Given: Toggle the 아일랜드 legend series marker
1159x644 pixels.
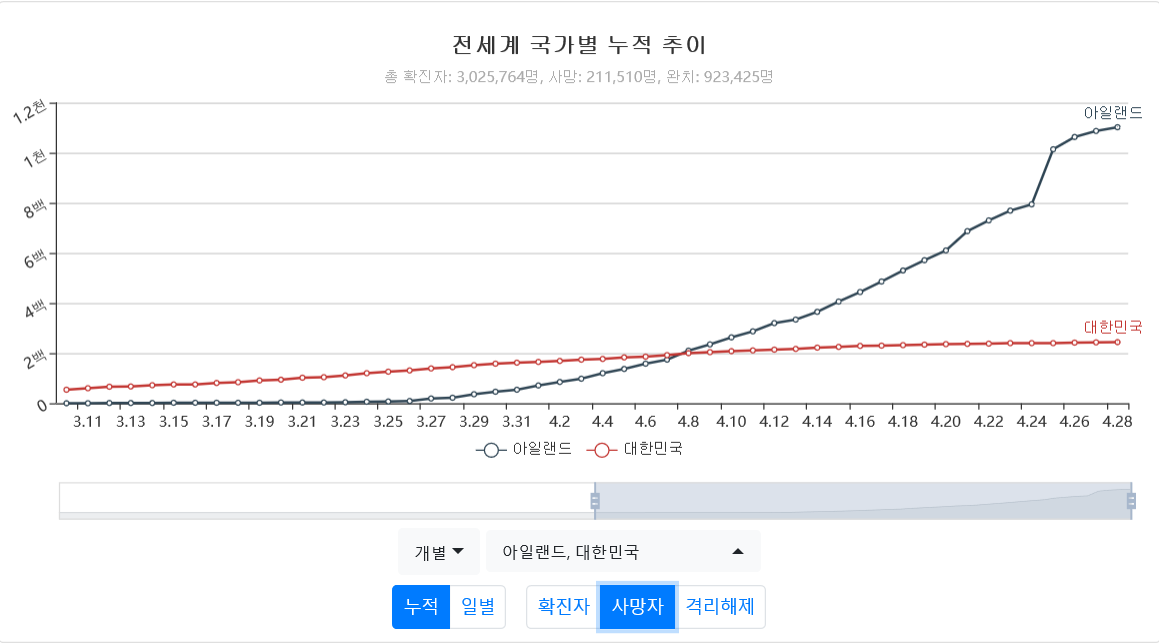Looking at the screenshot, I should coord(491,450).
